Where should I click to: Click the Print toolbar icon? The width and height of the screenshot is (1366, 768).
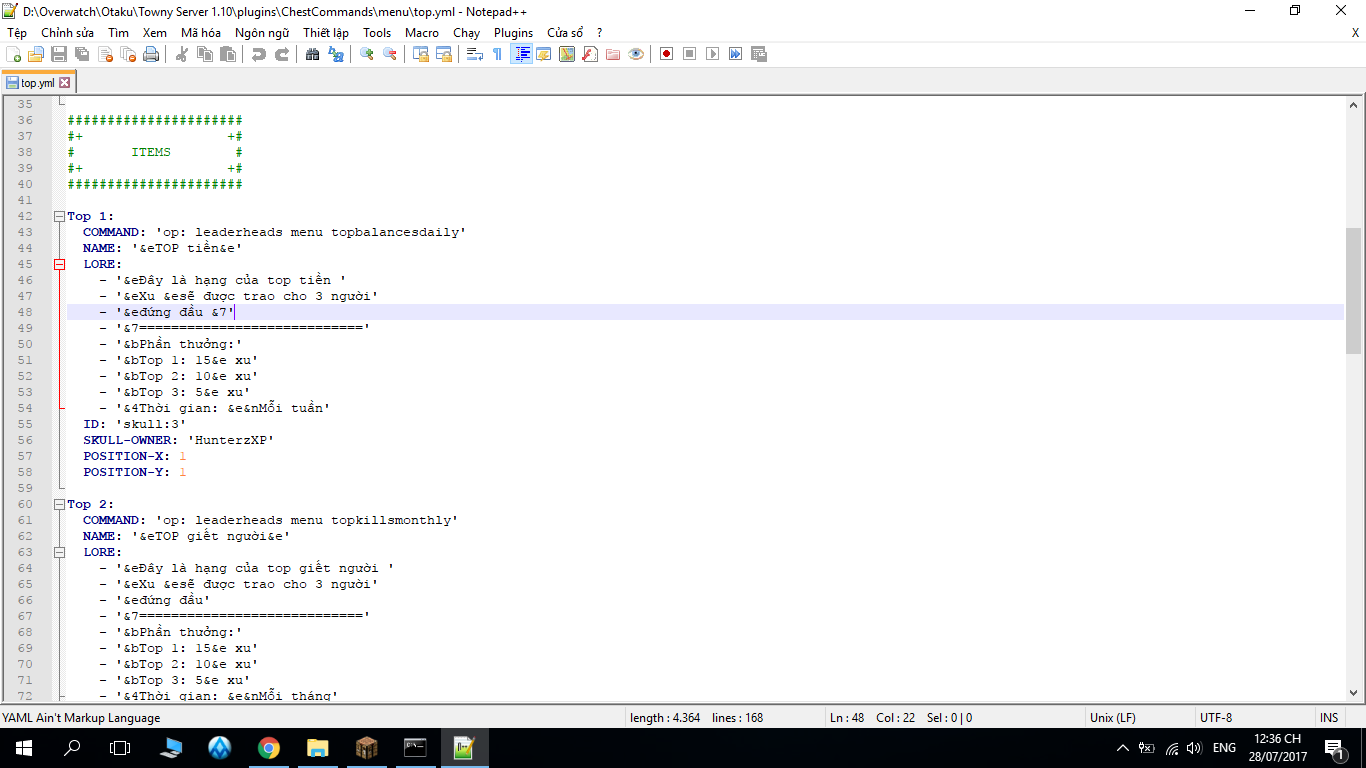click(x=151, y=54)
